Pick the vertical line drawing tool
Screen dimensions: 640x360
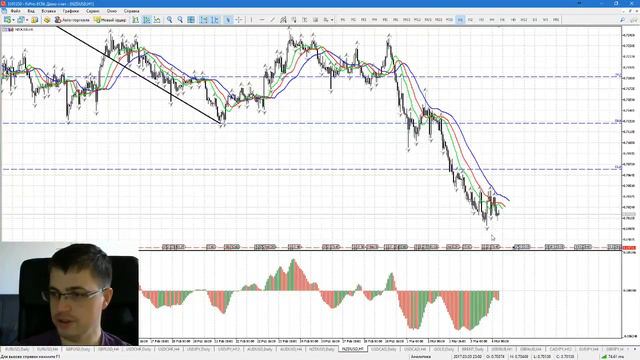pos(251,20)
